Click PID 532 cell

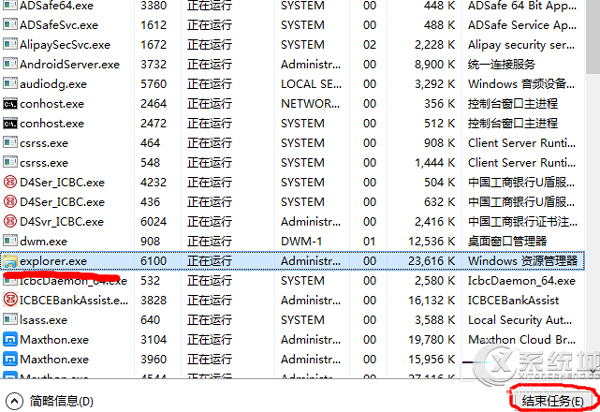click(150, 281)
